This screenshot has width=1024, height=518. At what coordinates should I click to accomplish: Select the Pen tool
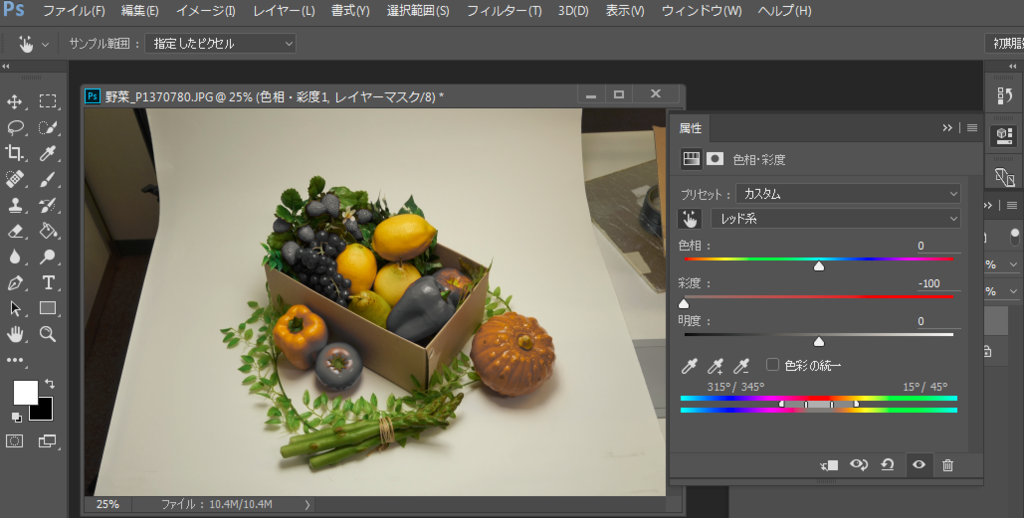pyautogui.click(x=14, y=283)
